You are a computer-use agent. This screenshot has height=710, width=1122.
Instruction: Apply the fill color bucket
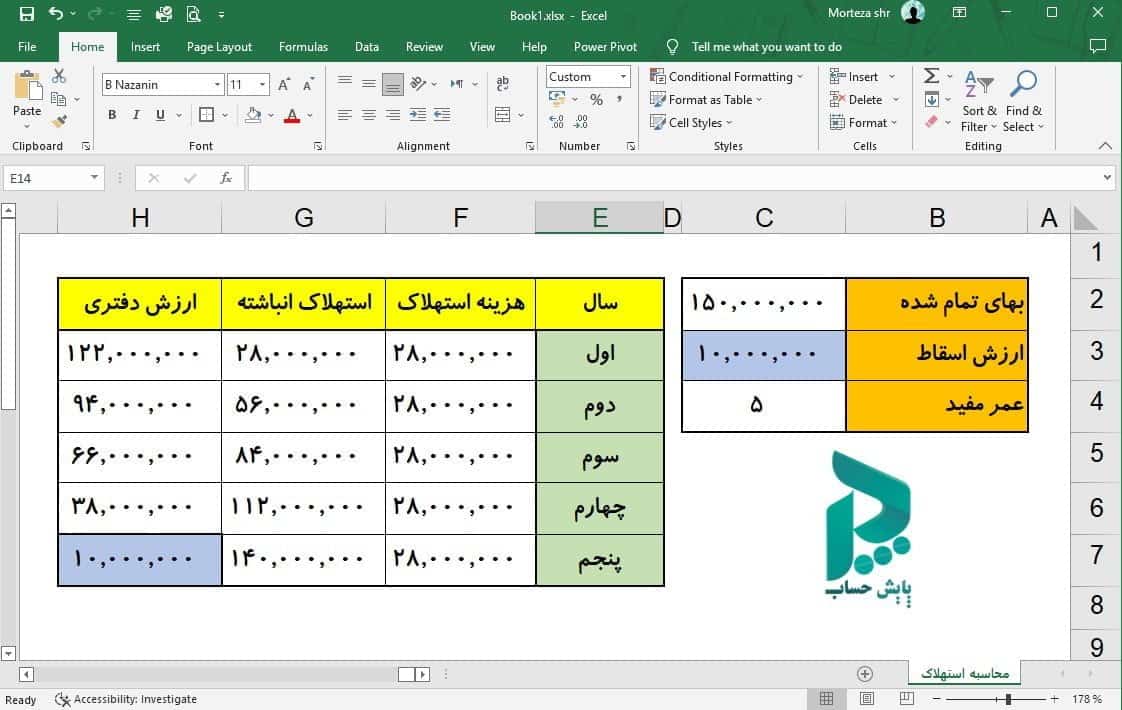(x=253, y=115)
